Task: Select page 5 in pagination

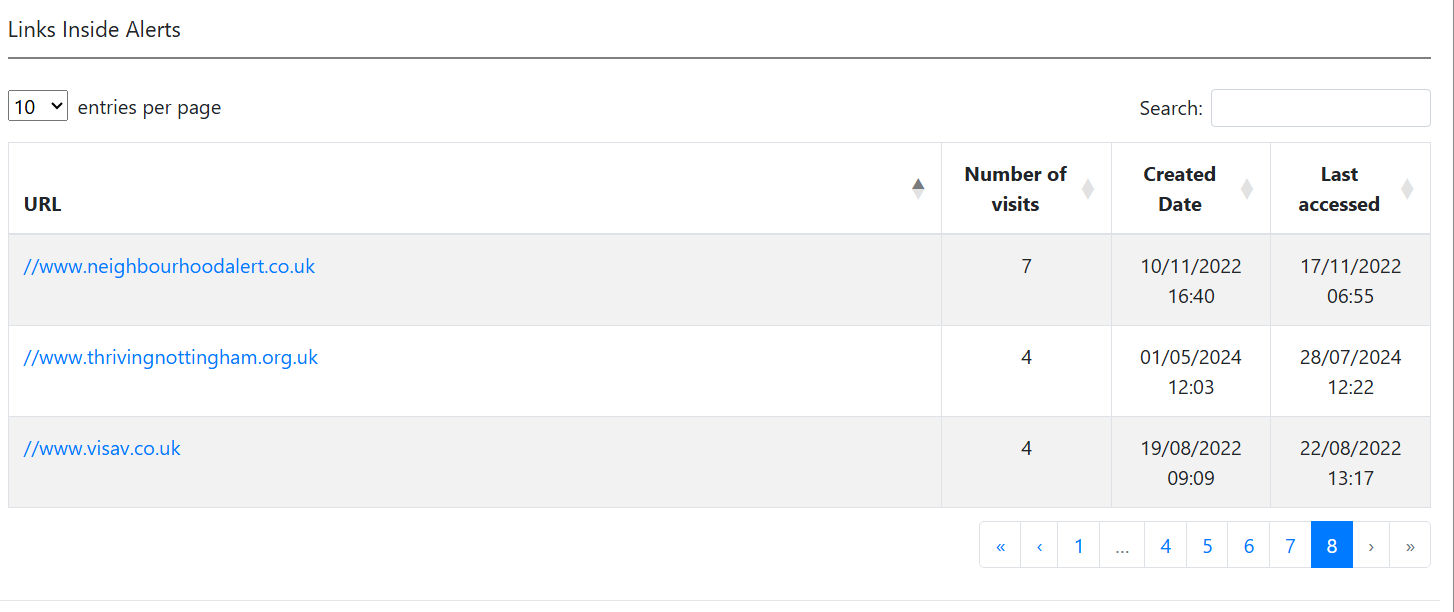Action: pyautogui.click(x=1207, y=545)
